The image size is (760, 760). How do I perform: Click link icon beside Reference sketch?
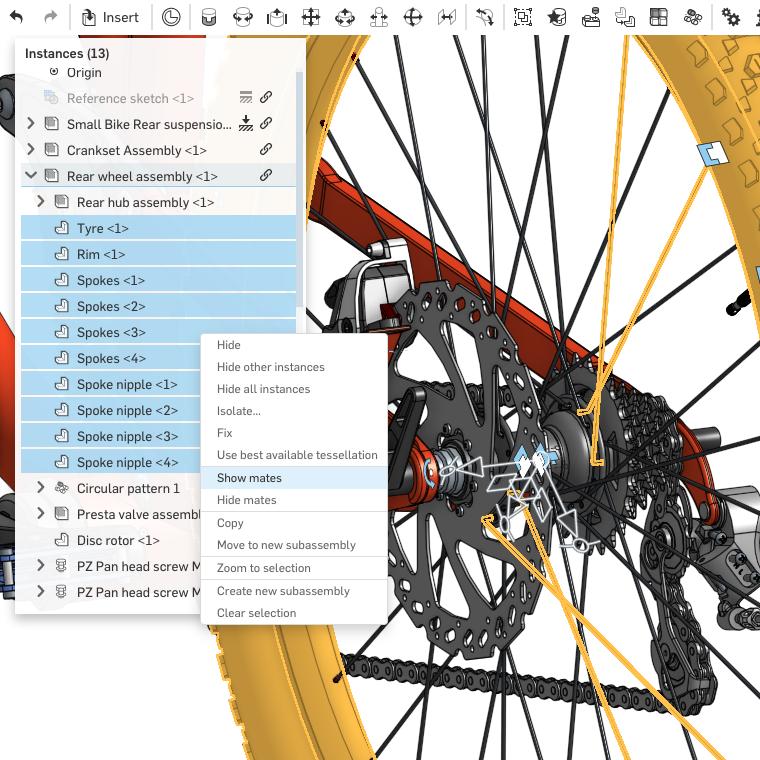tap(266, 98)
